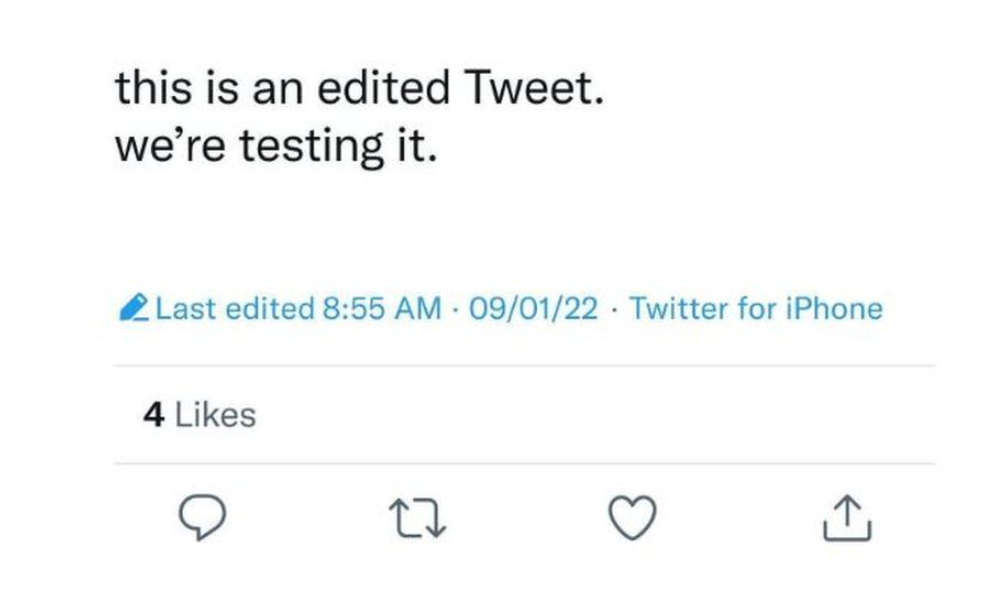Click the word 'Twitter' in source label
This screenshot has height=595, width=997.
coord(679,309)
